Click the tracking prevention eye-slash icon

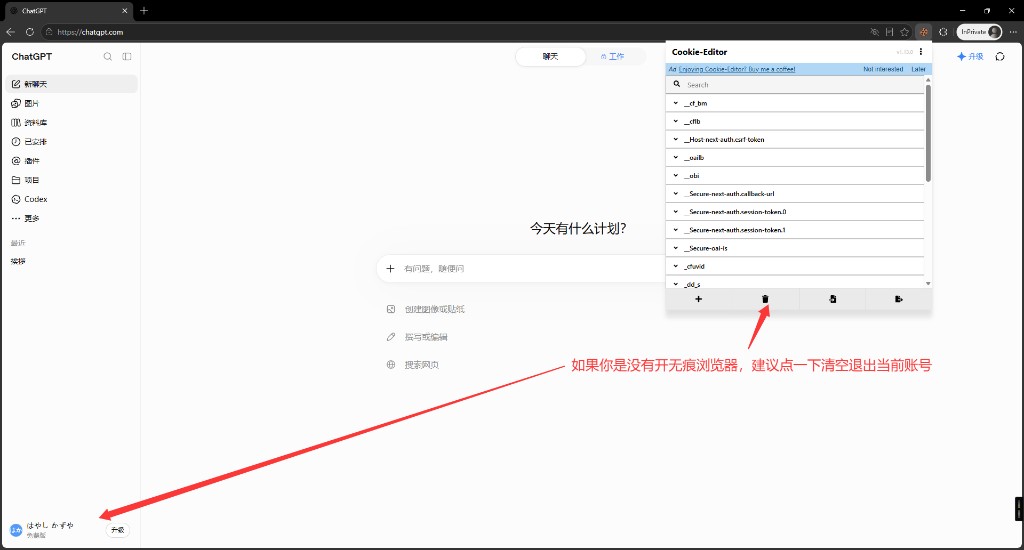[x=874, y=31]
